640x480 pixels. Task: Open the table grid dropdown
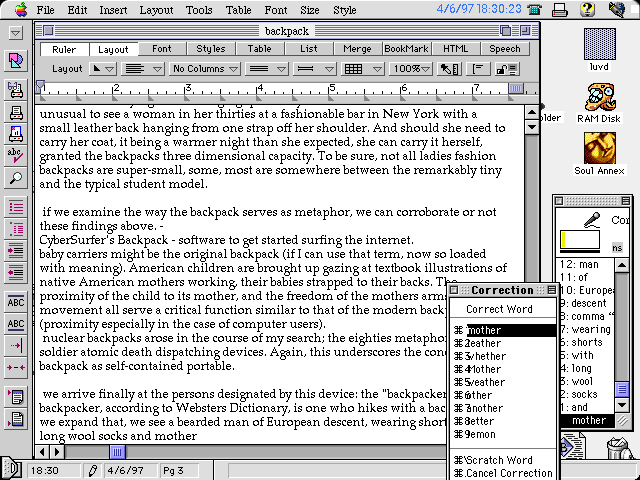363,69
